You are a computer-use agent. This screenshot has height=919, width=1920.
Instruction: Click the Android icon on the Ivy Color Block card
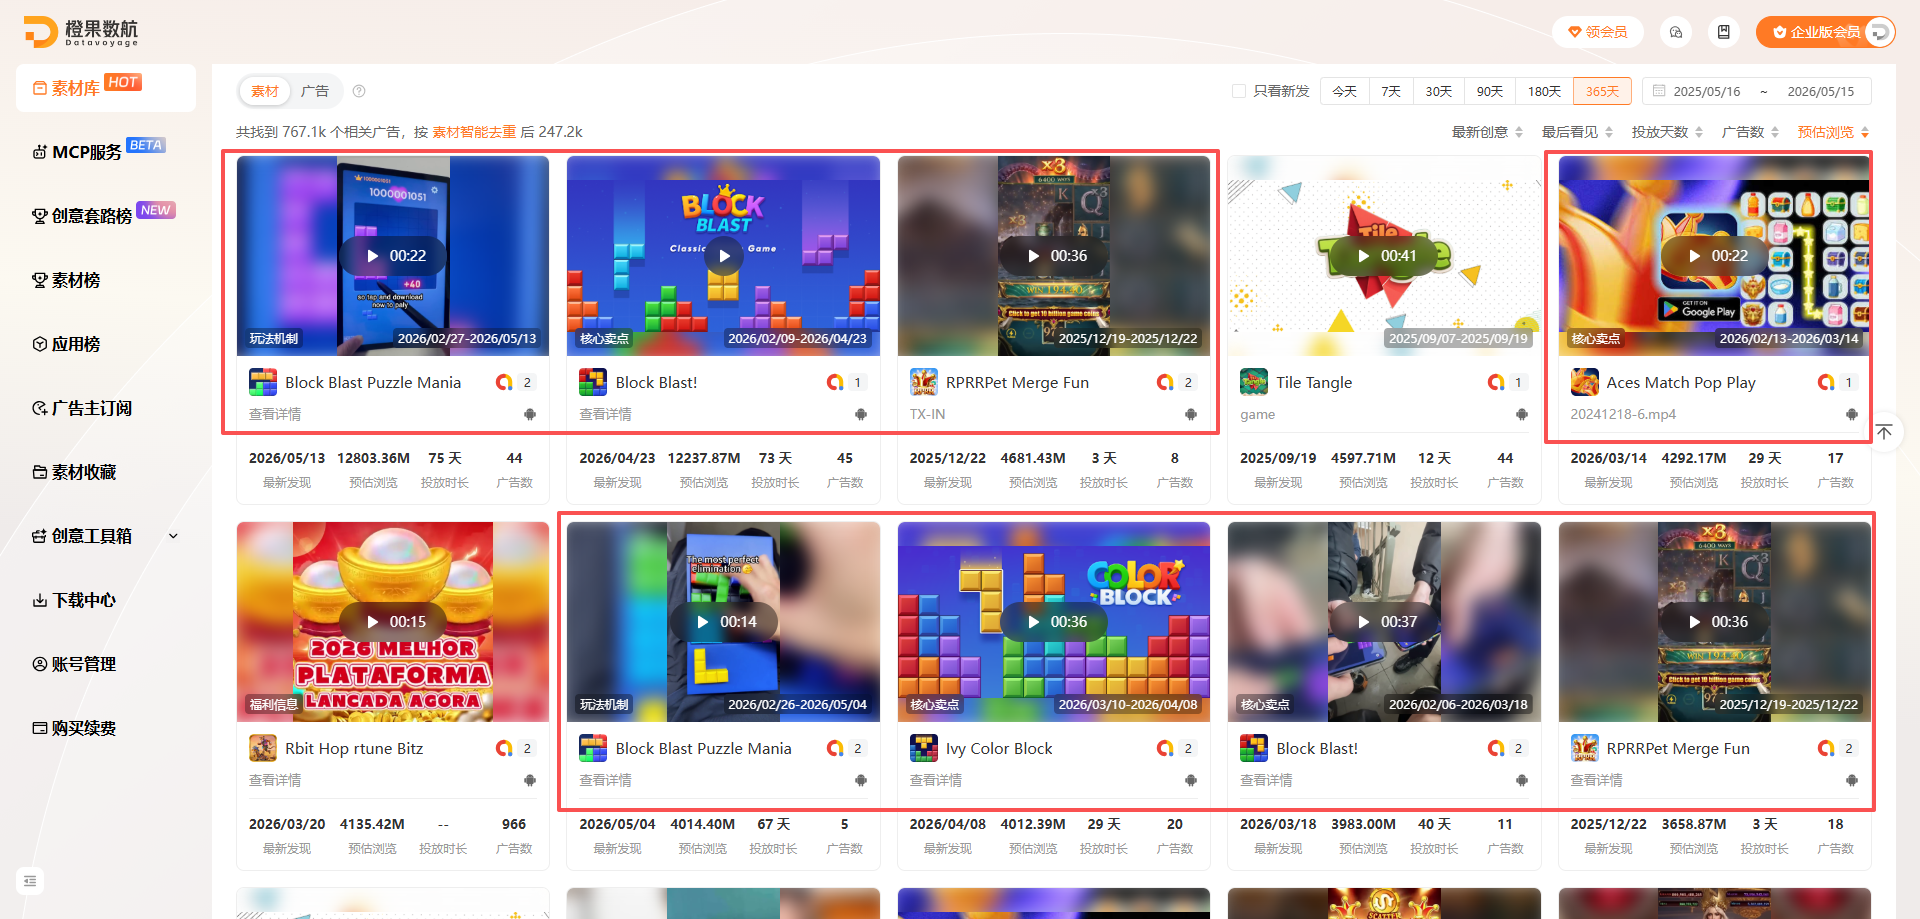tap(1191, 780)
